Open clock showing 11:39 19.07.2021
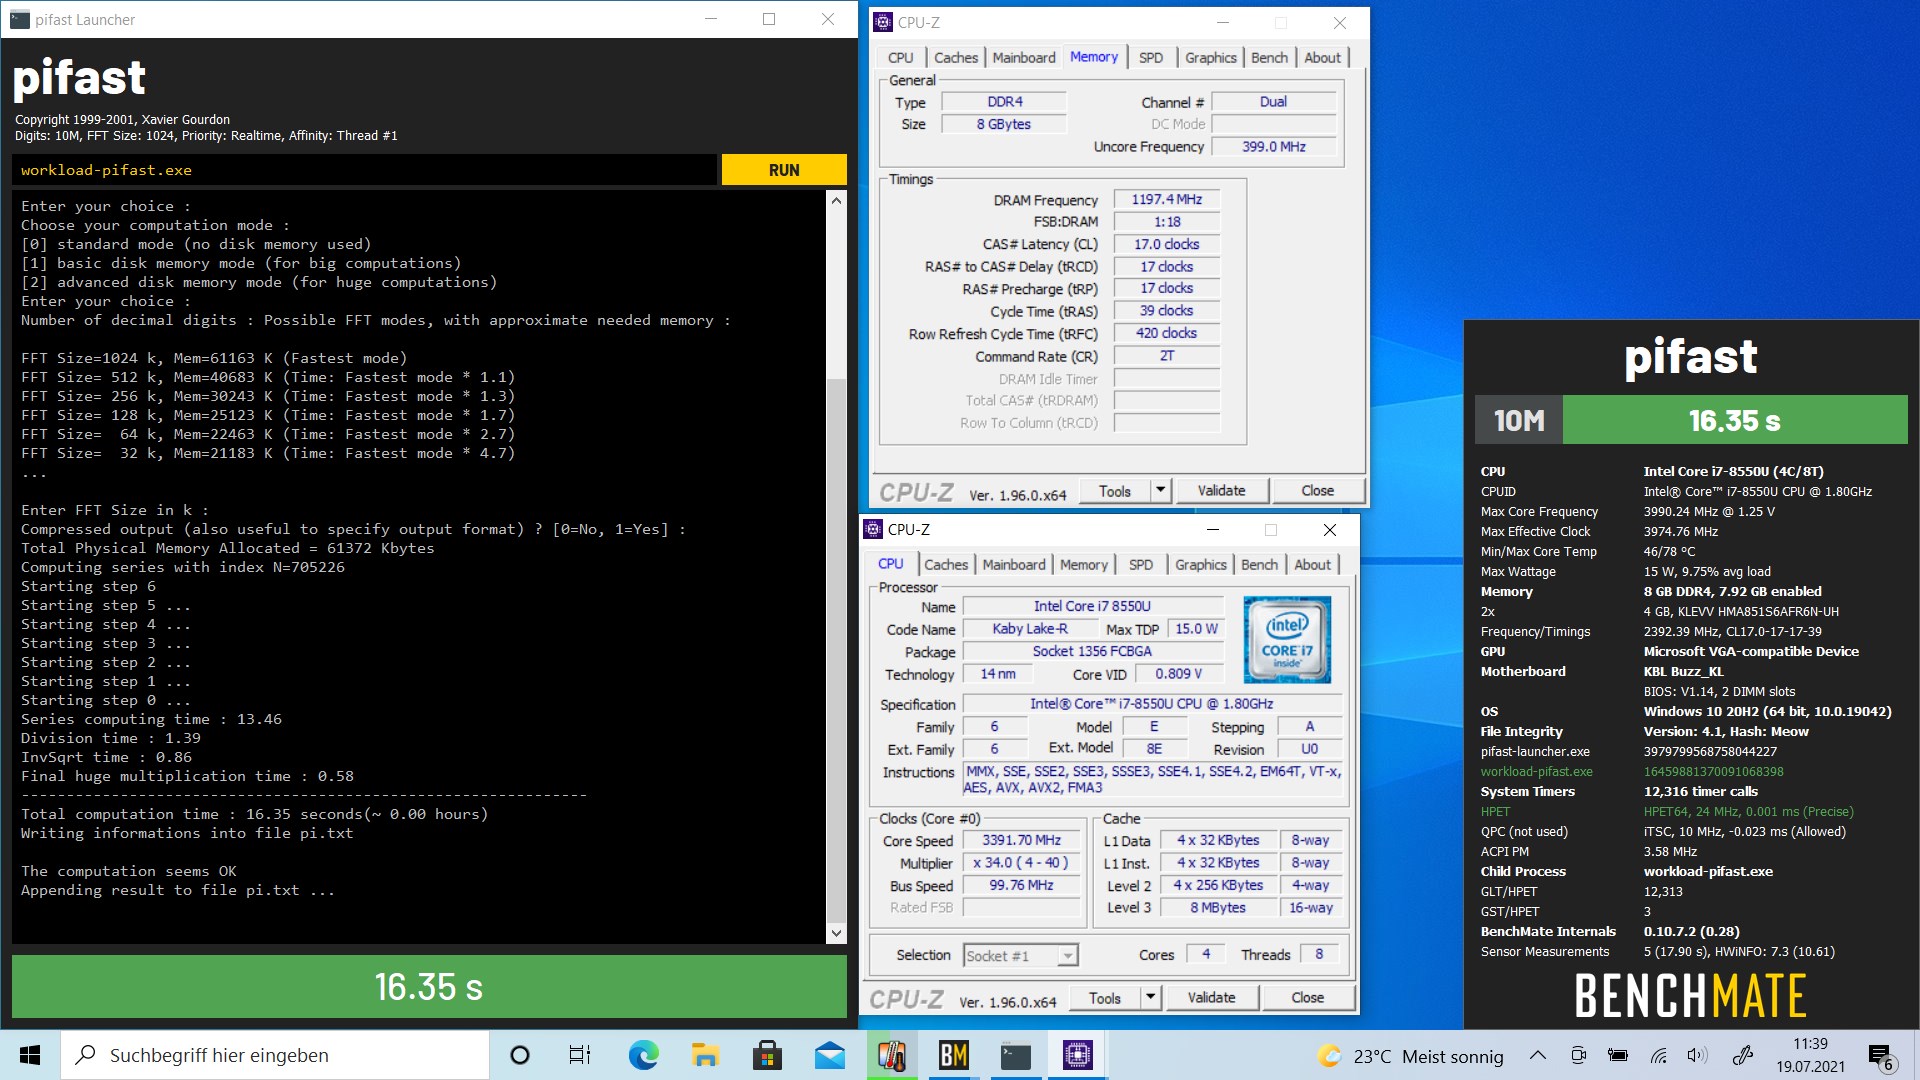This screenshot has height=1080, width=1920. tap(1810, 1055)
